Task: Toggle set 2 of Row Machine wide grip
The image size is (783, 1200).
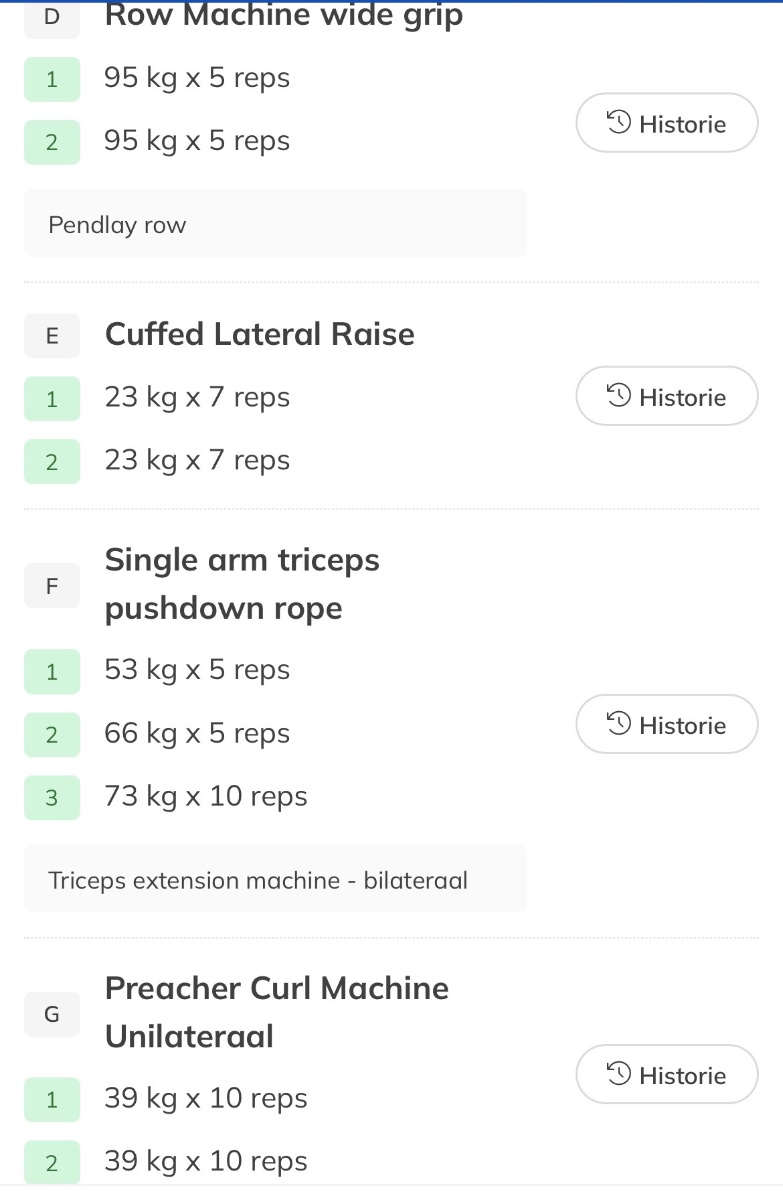Action: [x=52, y=142]
